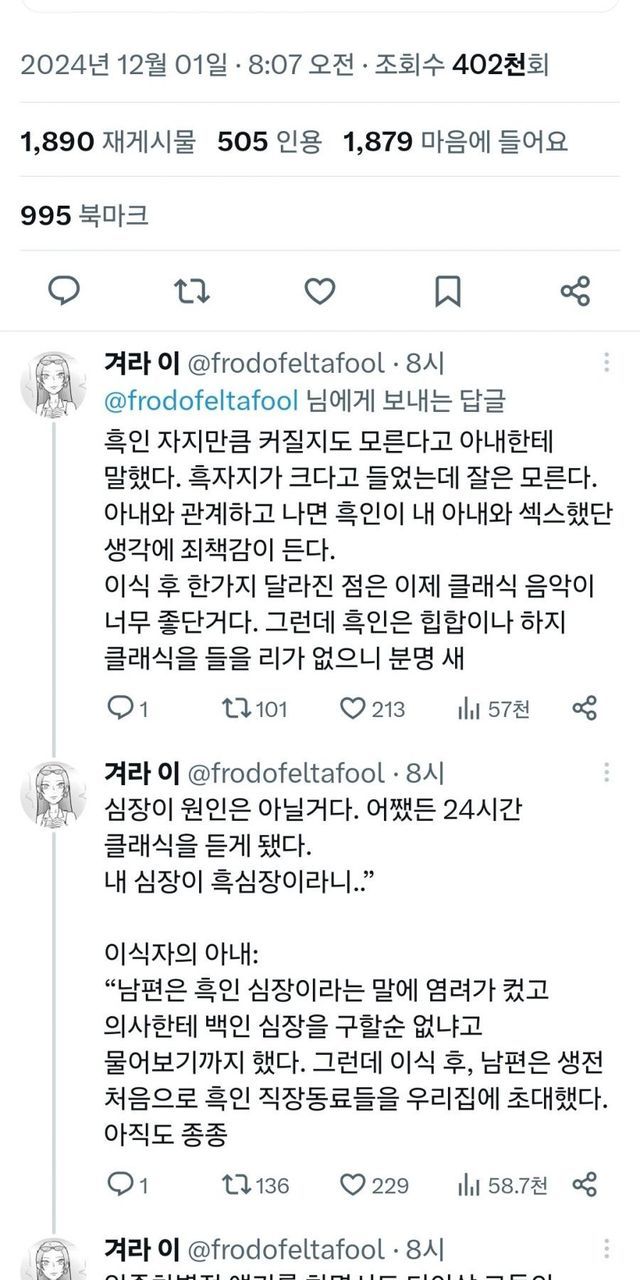
Task: Like the reply with 229 likes
Action: (x=352, y=1186)
